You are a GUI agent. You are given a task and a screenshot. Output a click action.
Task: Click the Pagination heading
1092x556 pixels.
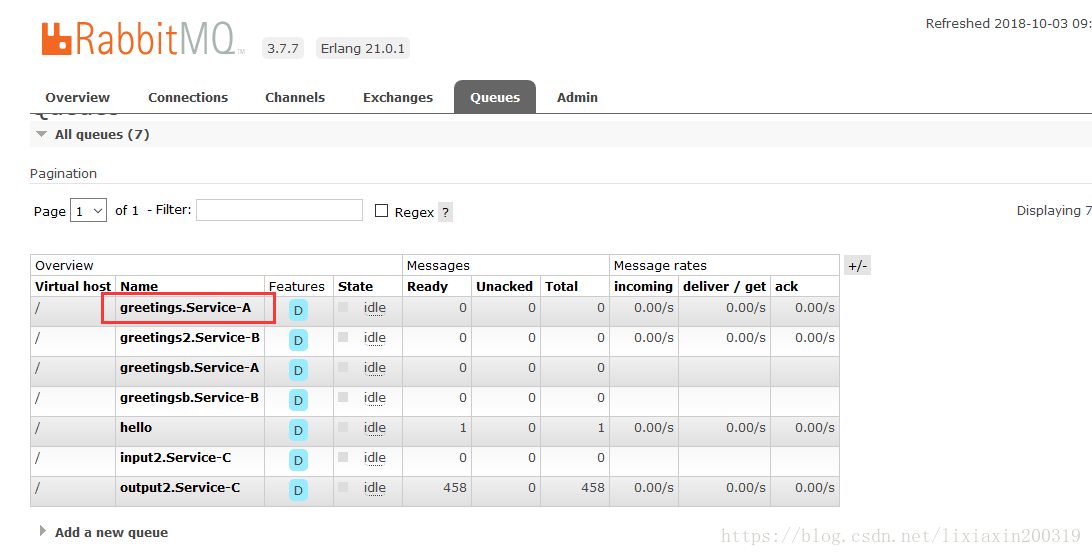point(63,173)
